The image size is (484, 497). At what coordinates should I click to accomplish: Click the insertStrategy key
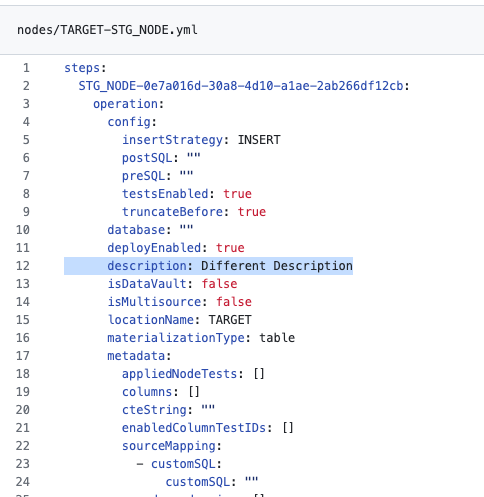coord(172,140)
